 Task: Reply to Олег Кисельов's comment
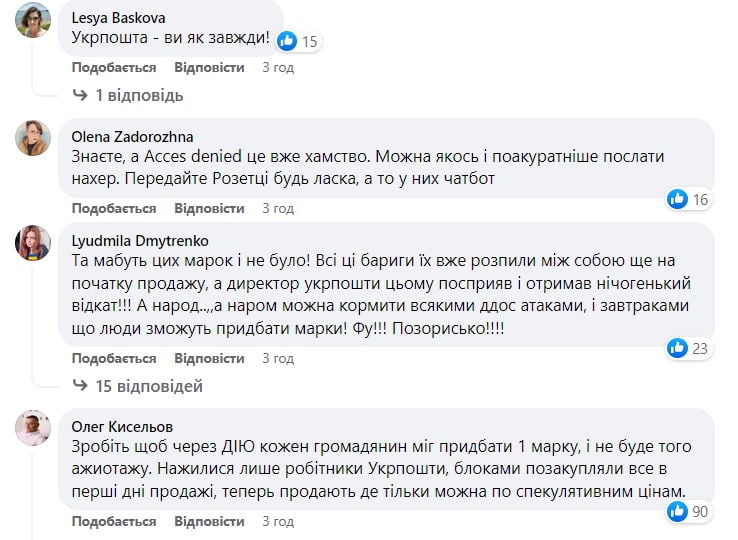[x=209, y=521]
